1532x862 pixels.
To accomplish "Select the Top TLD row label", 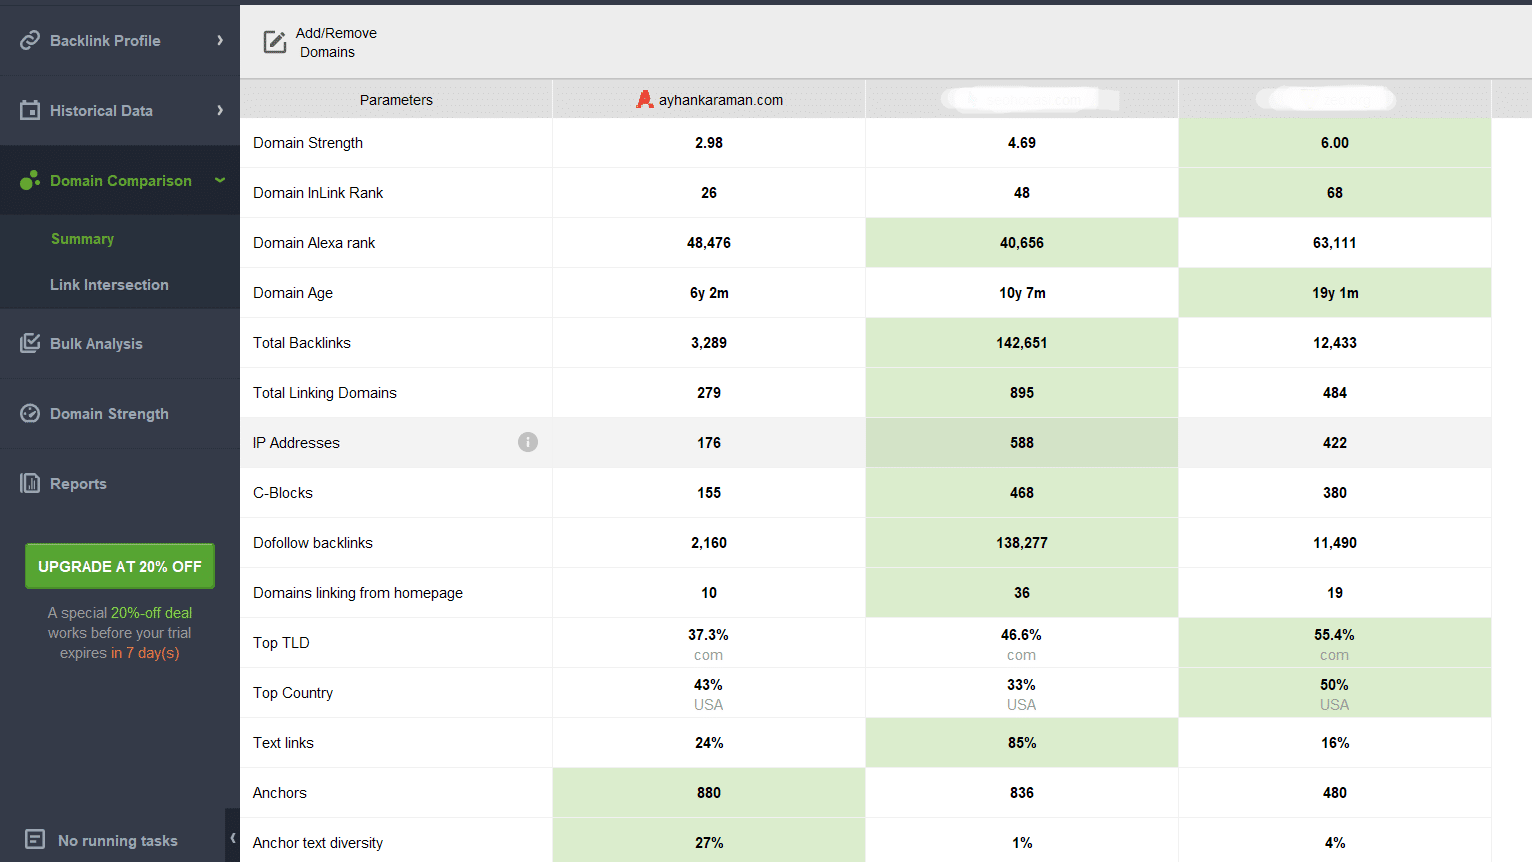I will 281,643.
